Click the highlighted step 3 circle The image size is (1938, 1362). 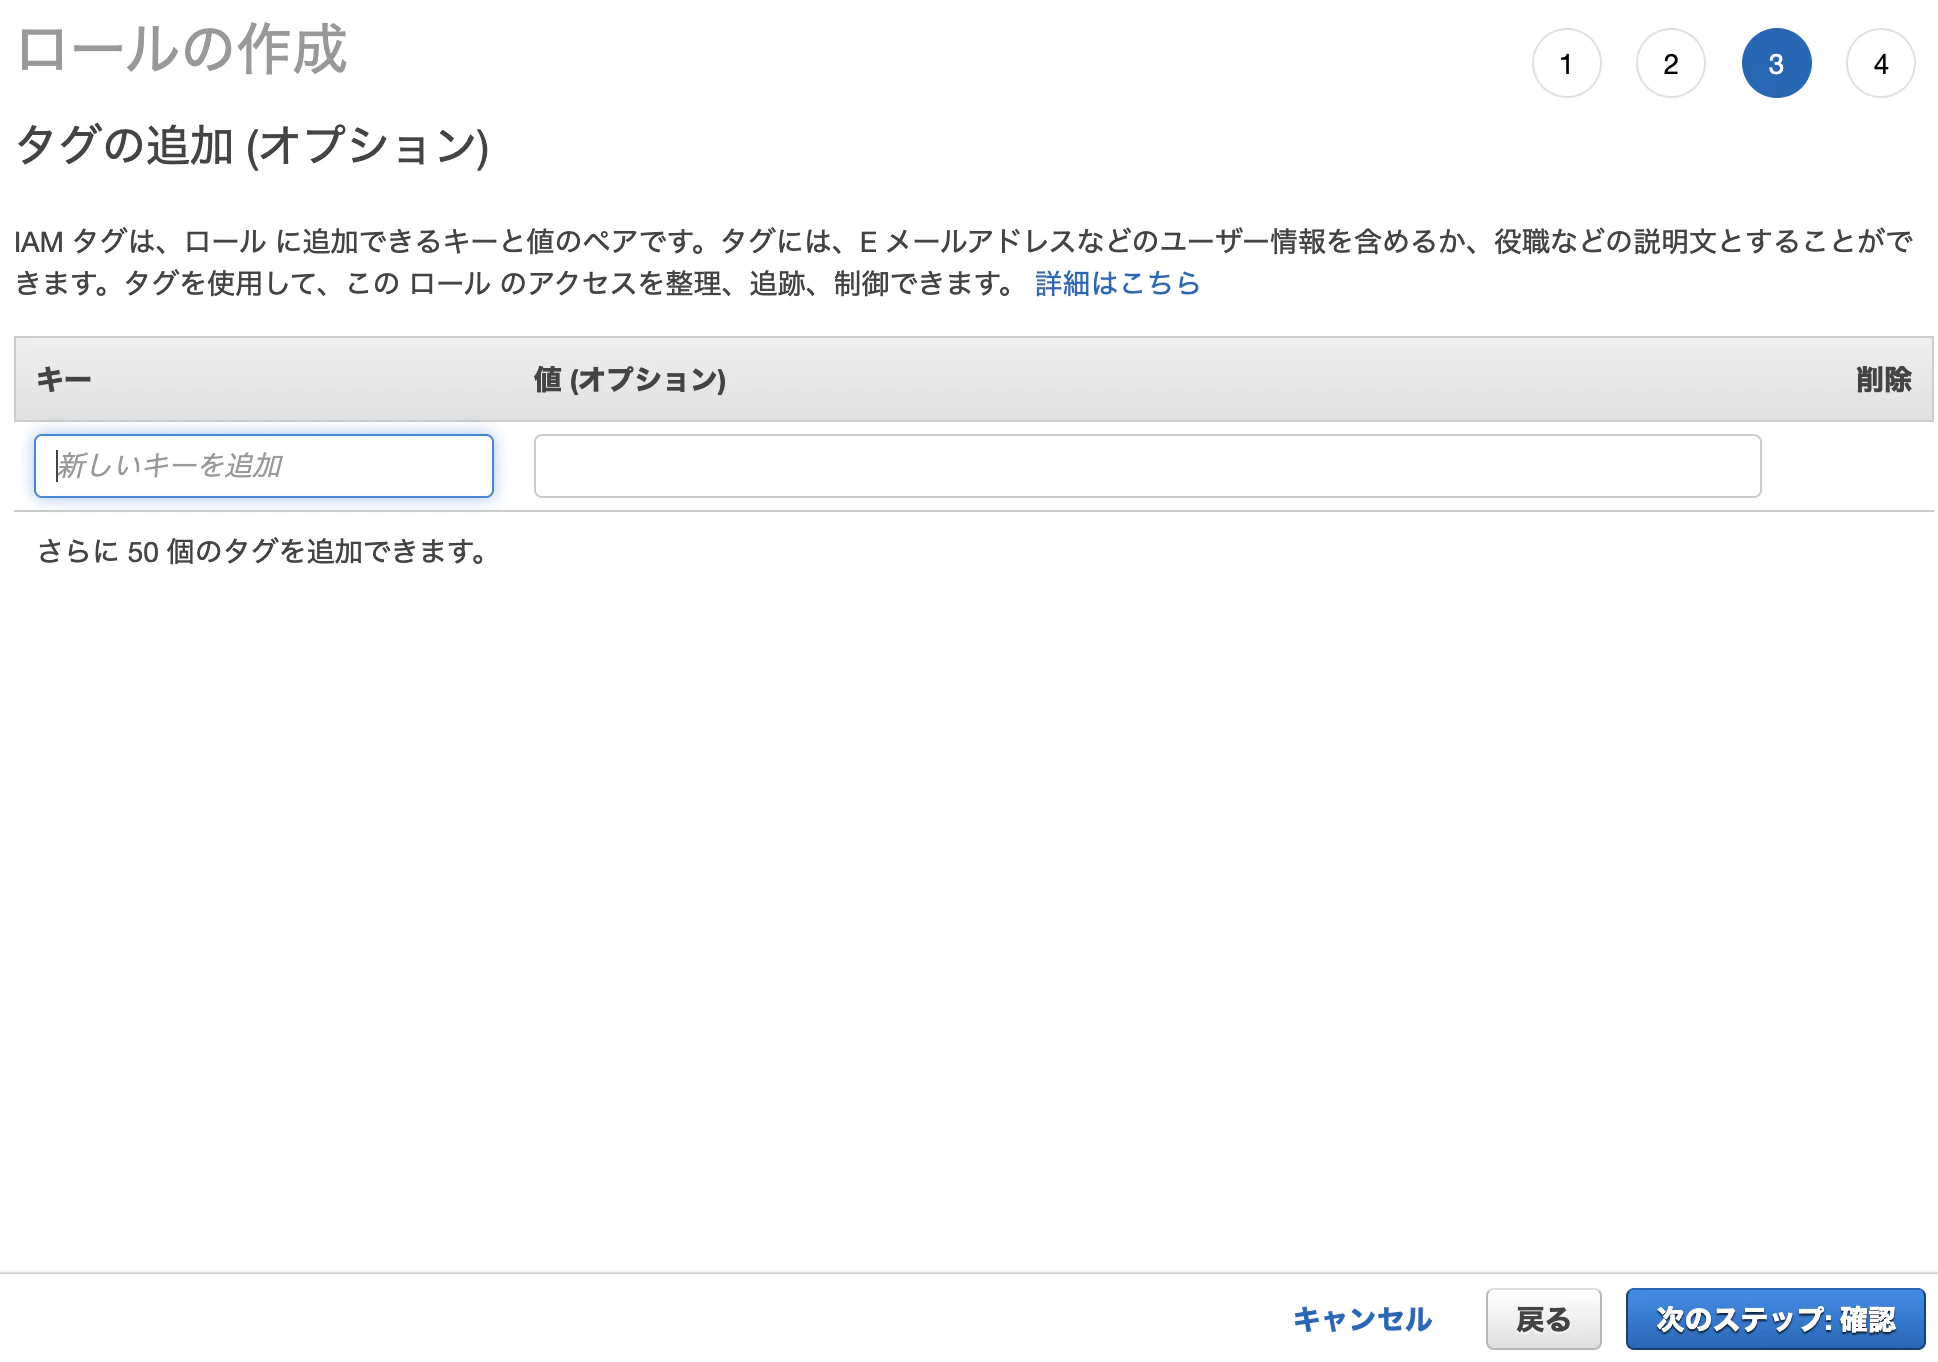click(1775, 62)
